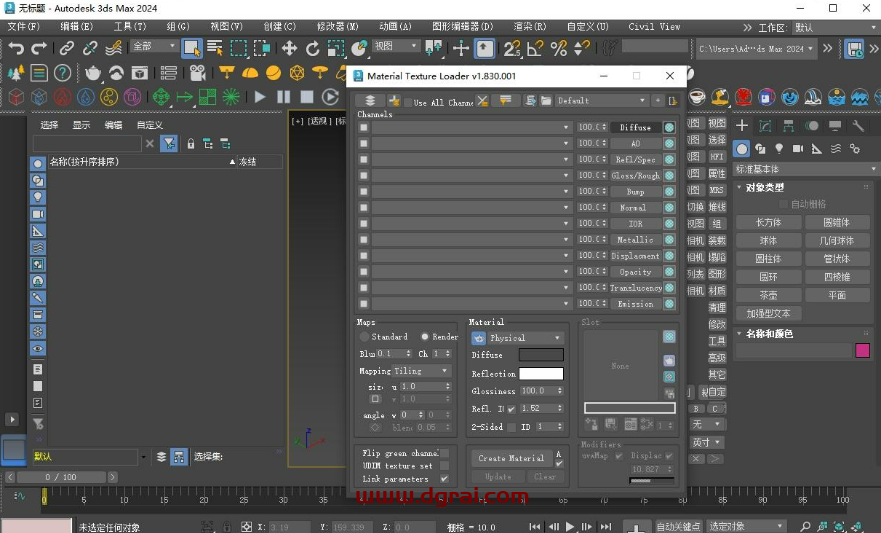
Task: Select the Standard maps radio button
Action: 364,337
